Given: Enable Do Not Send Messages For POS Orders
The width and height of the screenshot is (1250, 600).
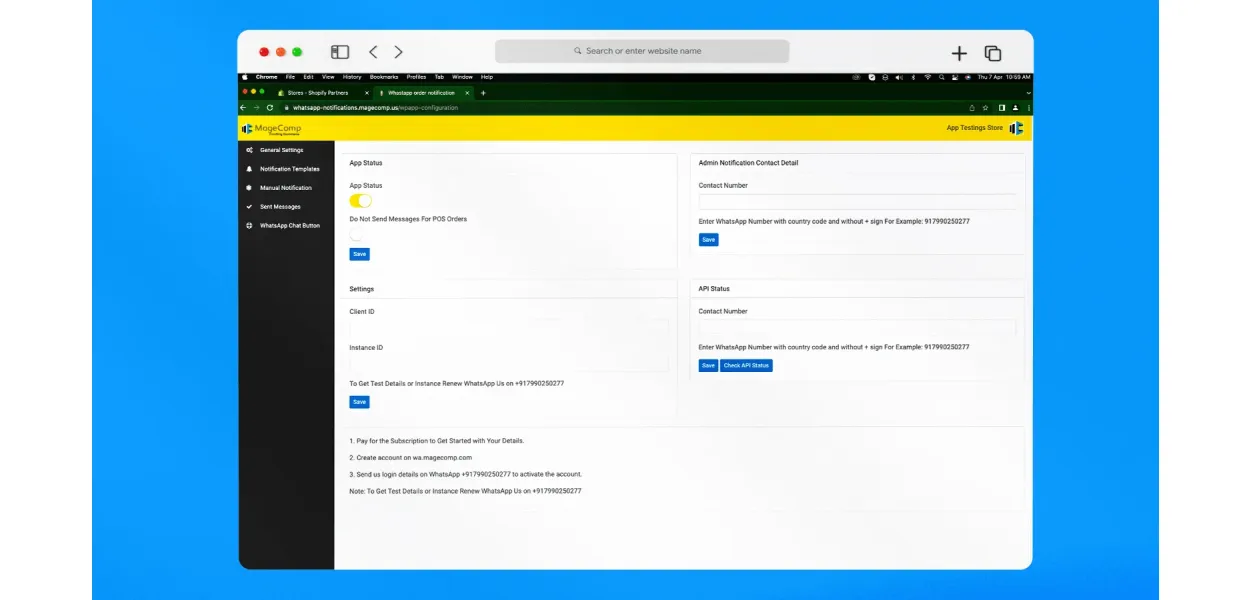Looking at the screenshot, I should 357,234.
